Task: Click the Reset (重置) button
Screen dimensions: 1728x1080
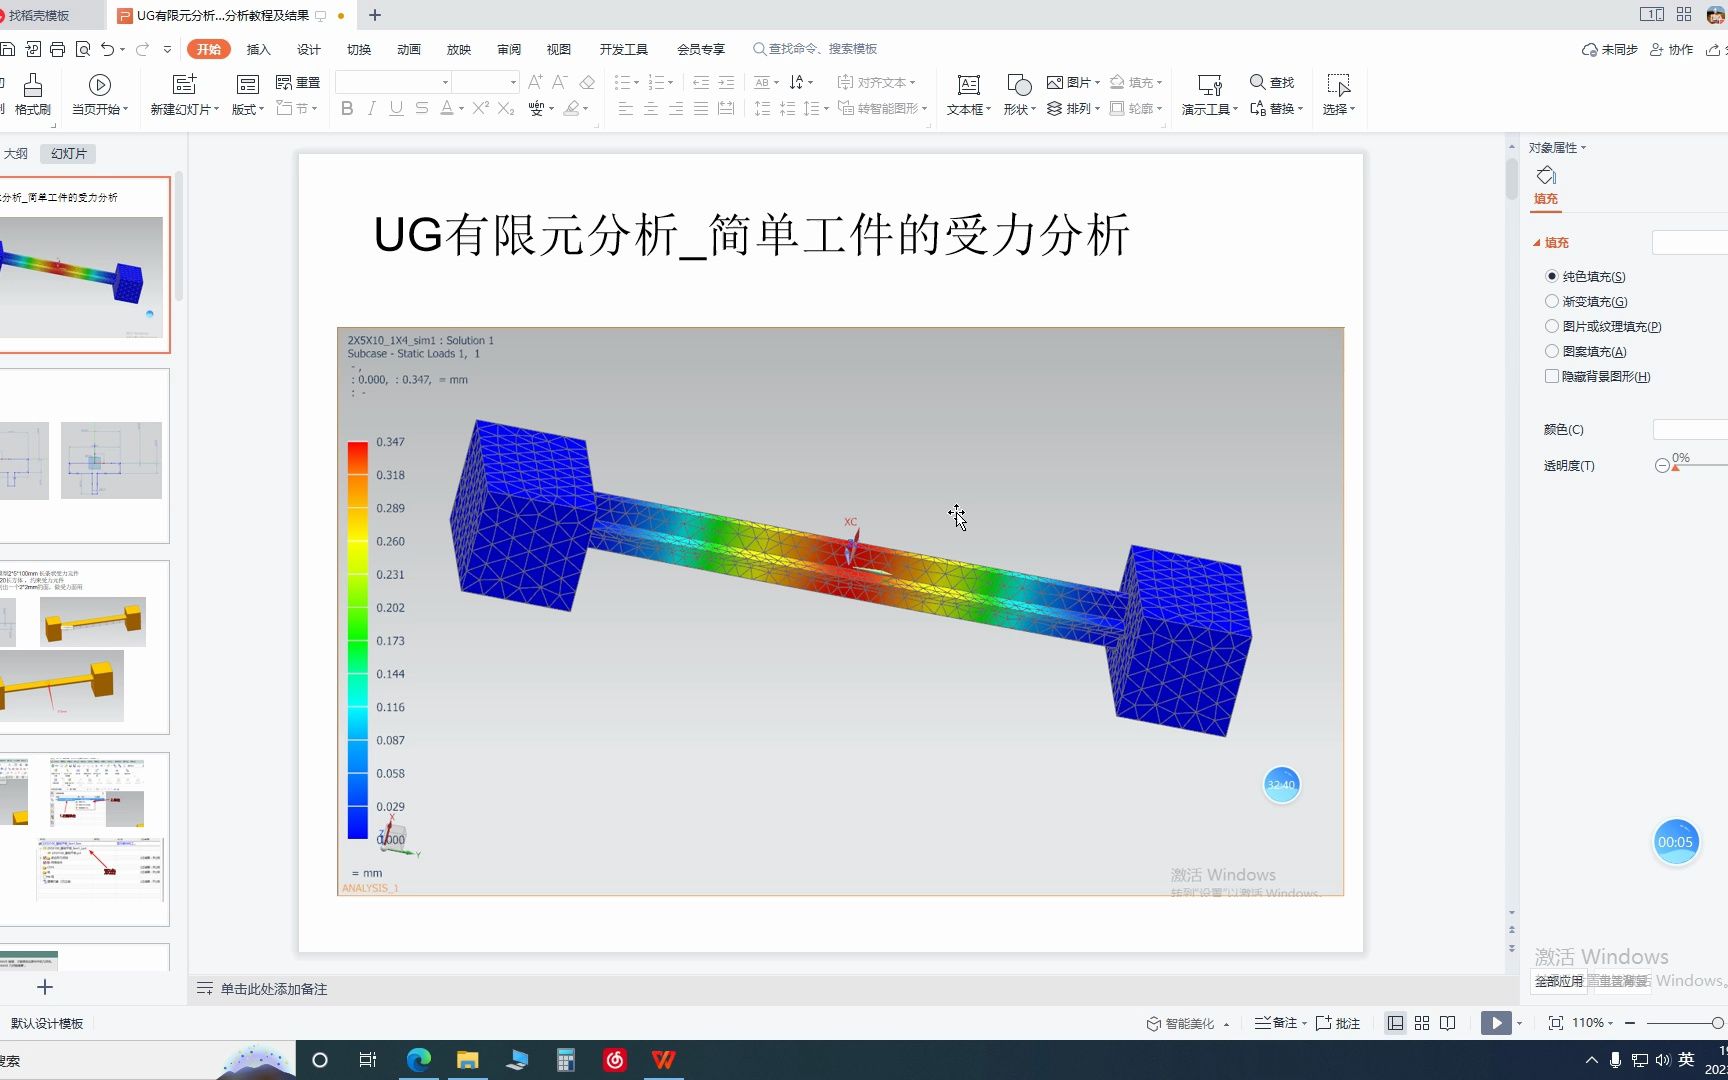Action: [298, 82]
